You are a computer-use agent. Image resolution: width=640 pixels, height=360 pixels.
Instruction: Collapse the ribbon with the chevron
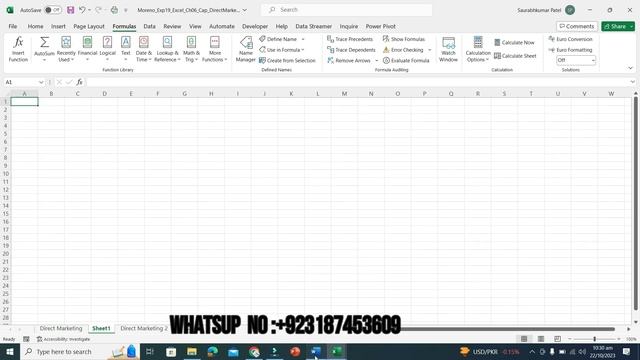click(630, 68)
